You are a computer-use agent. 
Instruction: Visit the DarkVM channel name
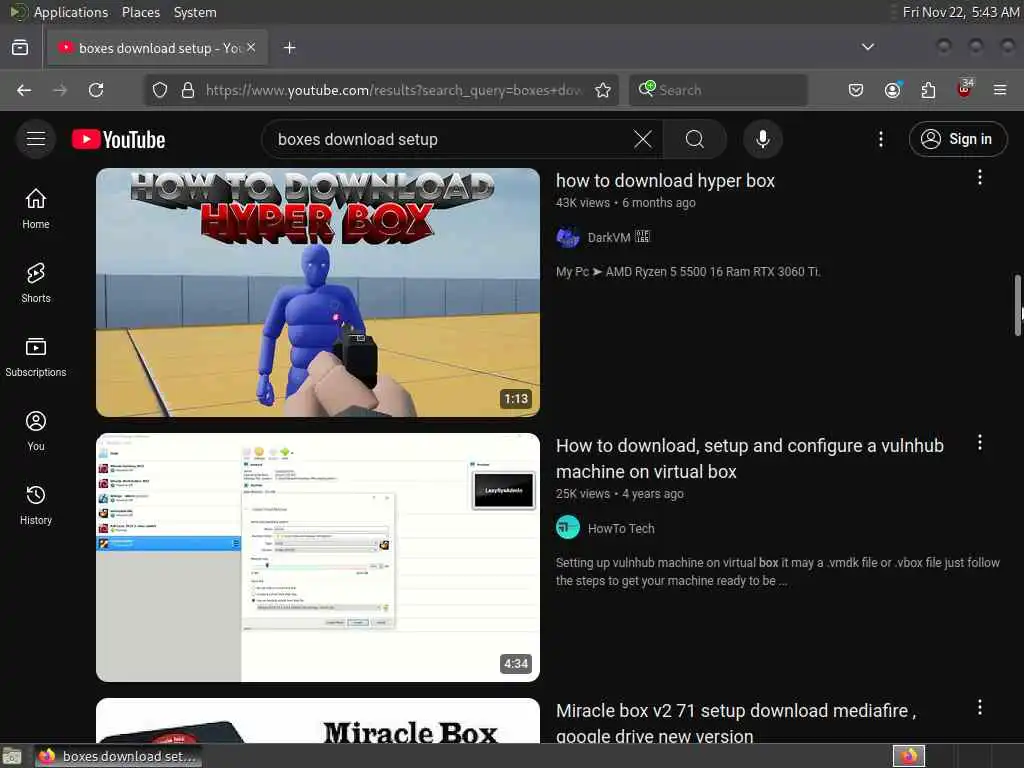(x=609, y=238)
